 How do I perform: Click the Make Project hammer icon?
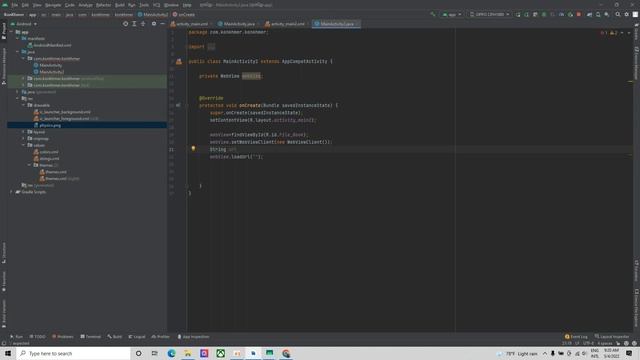(x=433, y=14)
